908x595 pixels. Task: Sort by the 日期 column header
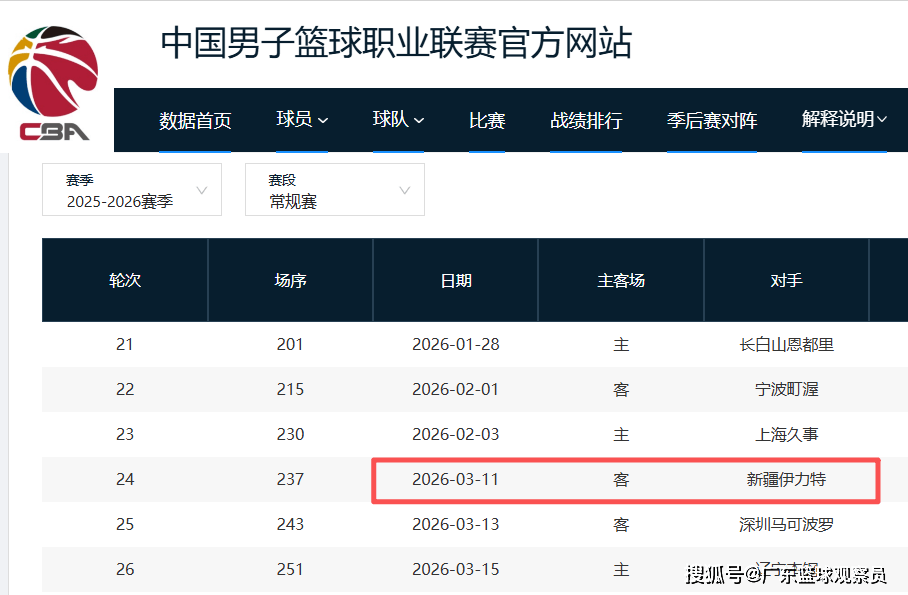[x=456, y=280]
